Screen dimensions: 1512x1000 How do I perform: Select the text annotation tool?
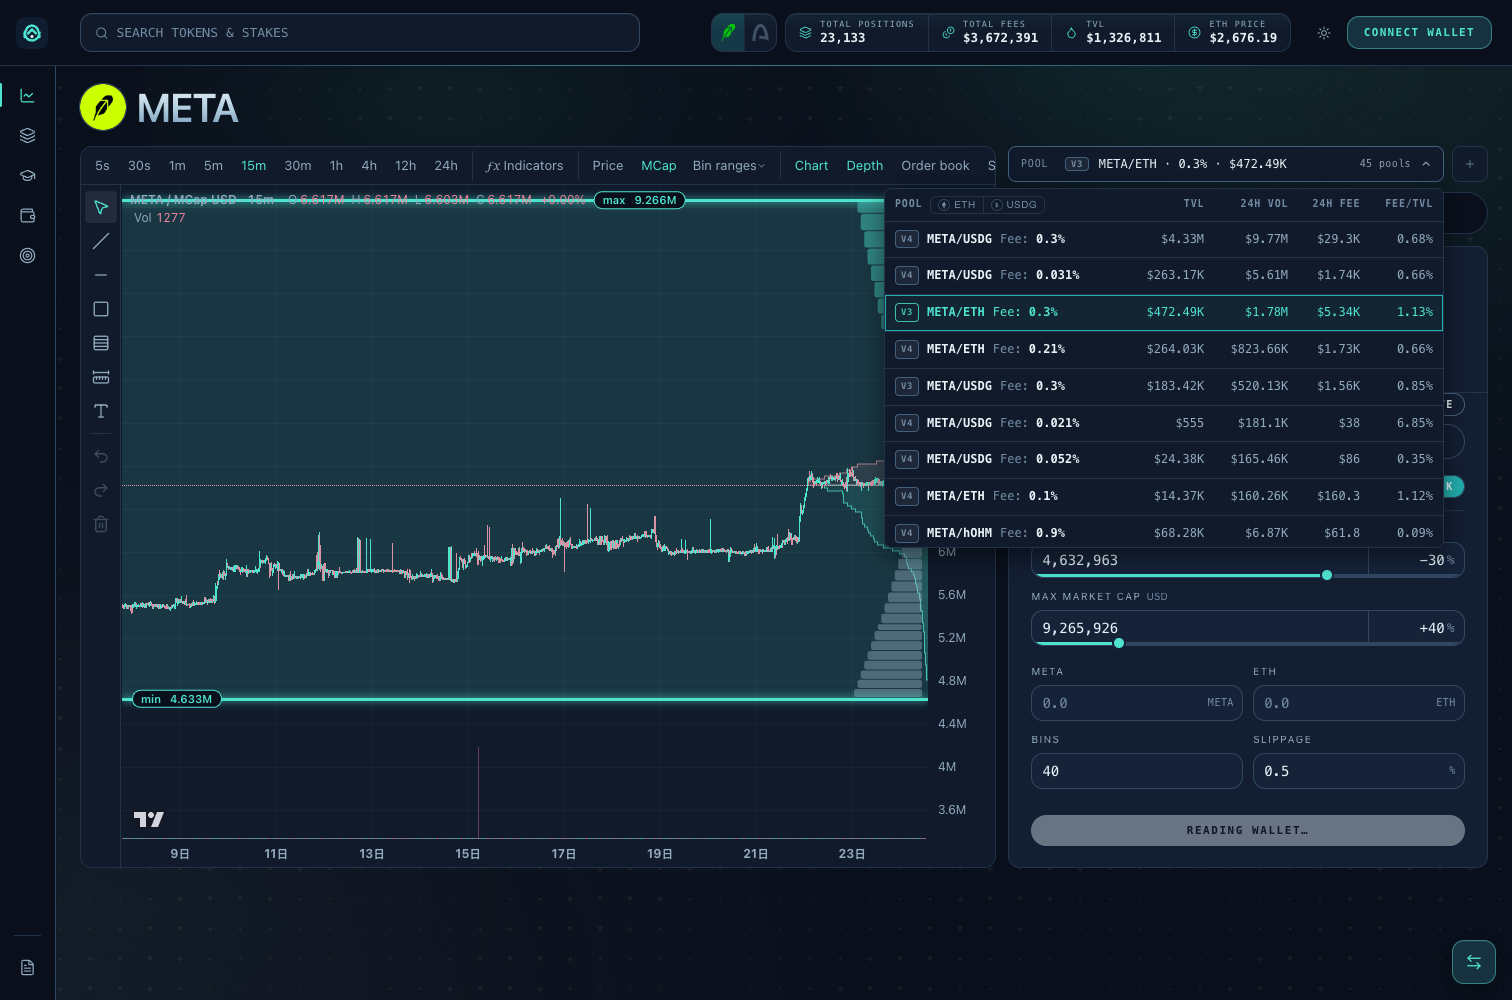101,411
